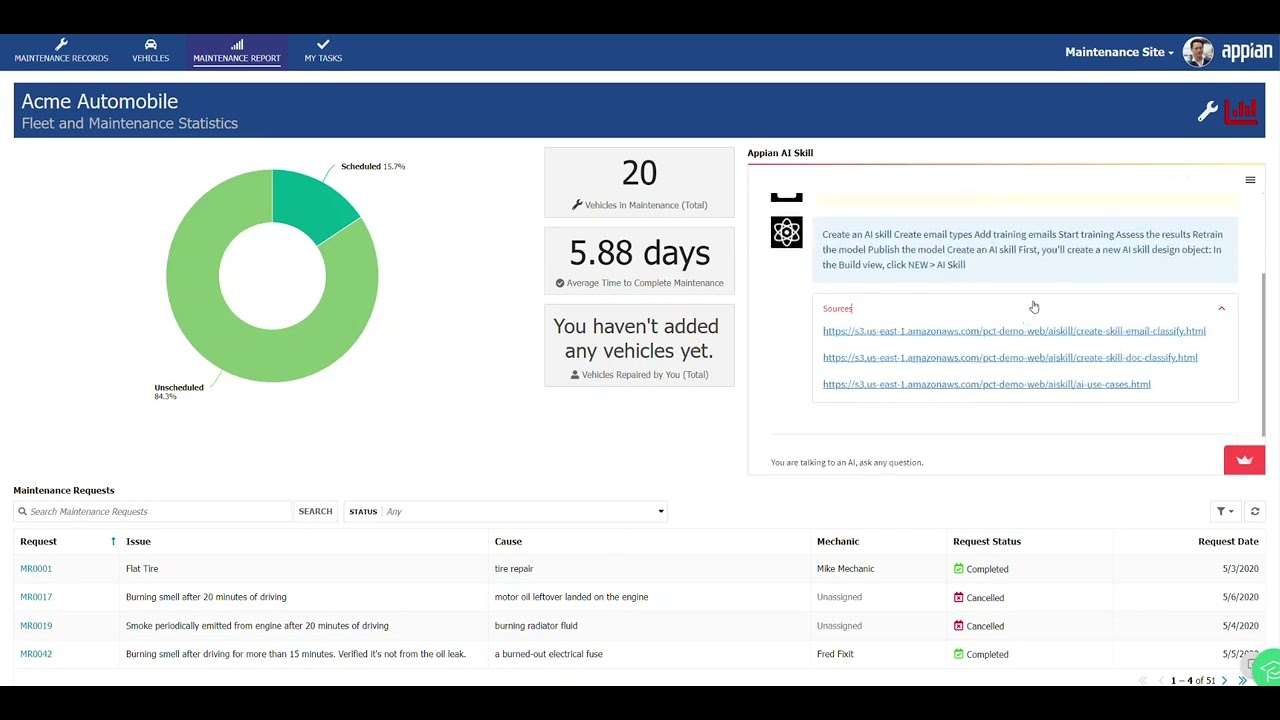1280x720 pixels.
Task: Click 'motor oil leftover landed on the engine'
Action: [x=571, y=597]
